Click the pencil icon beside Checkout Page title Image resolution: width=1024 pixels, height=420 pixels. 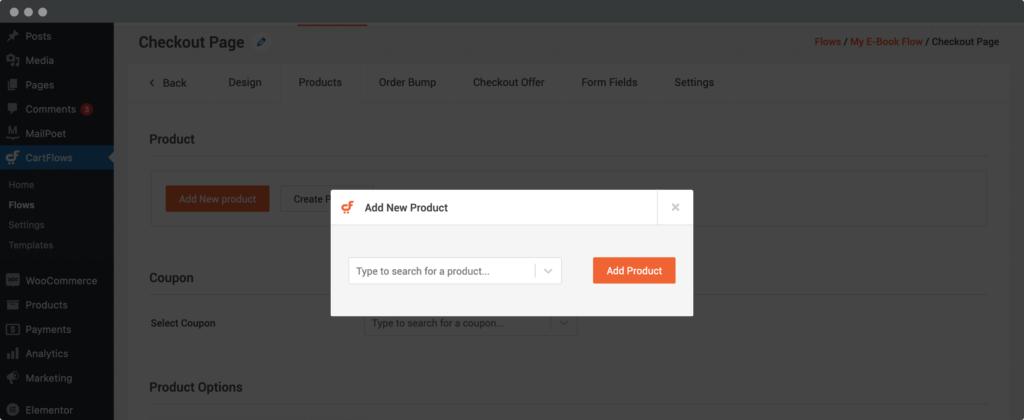tap(262, 42)
